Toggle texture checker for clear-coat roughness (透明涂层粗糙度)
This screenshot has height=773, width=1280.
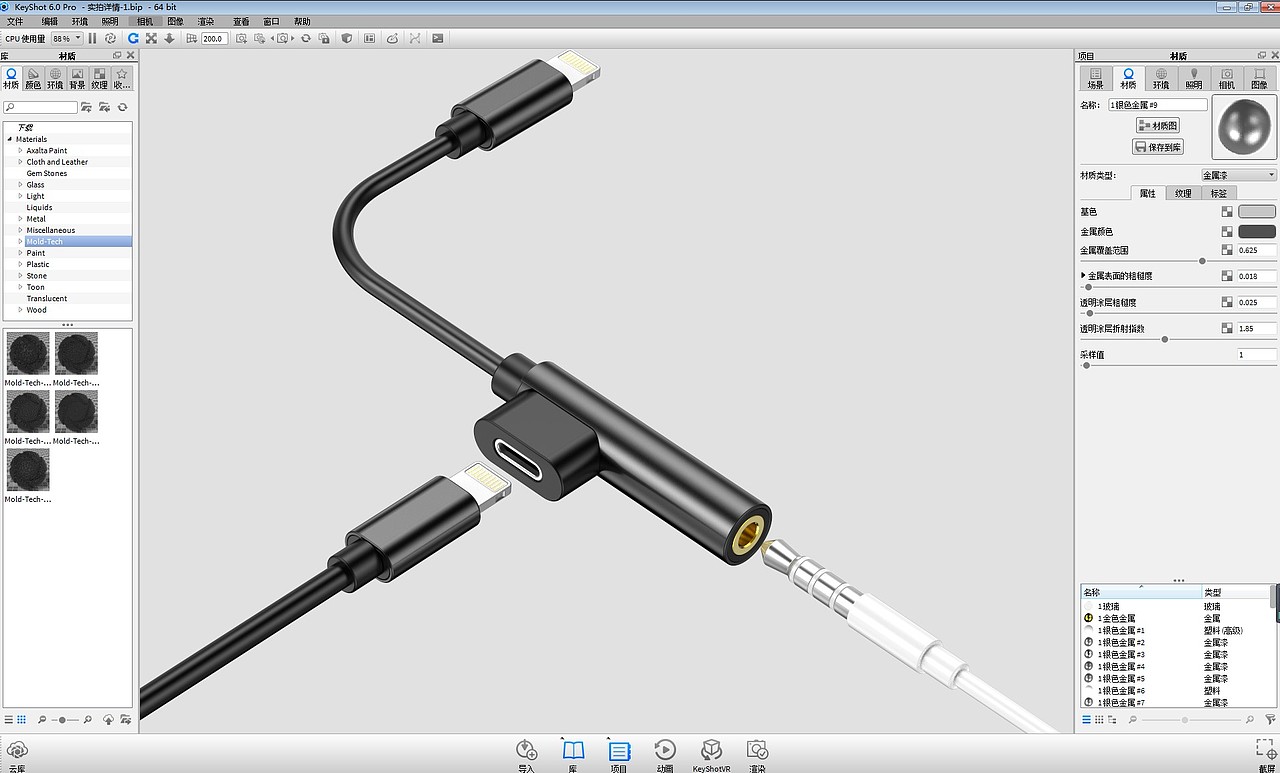coord(1227,302)
